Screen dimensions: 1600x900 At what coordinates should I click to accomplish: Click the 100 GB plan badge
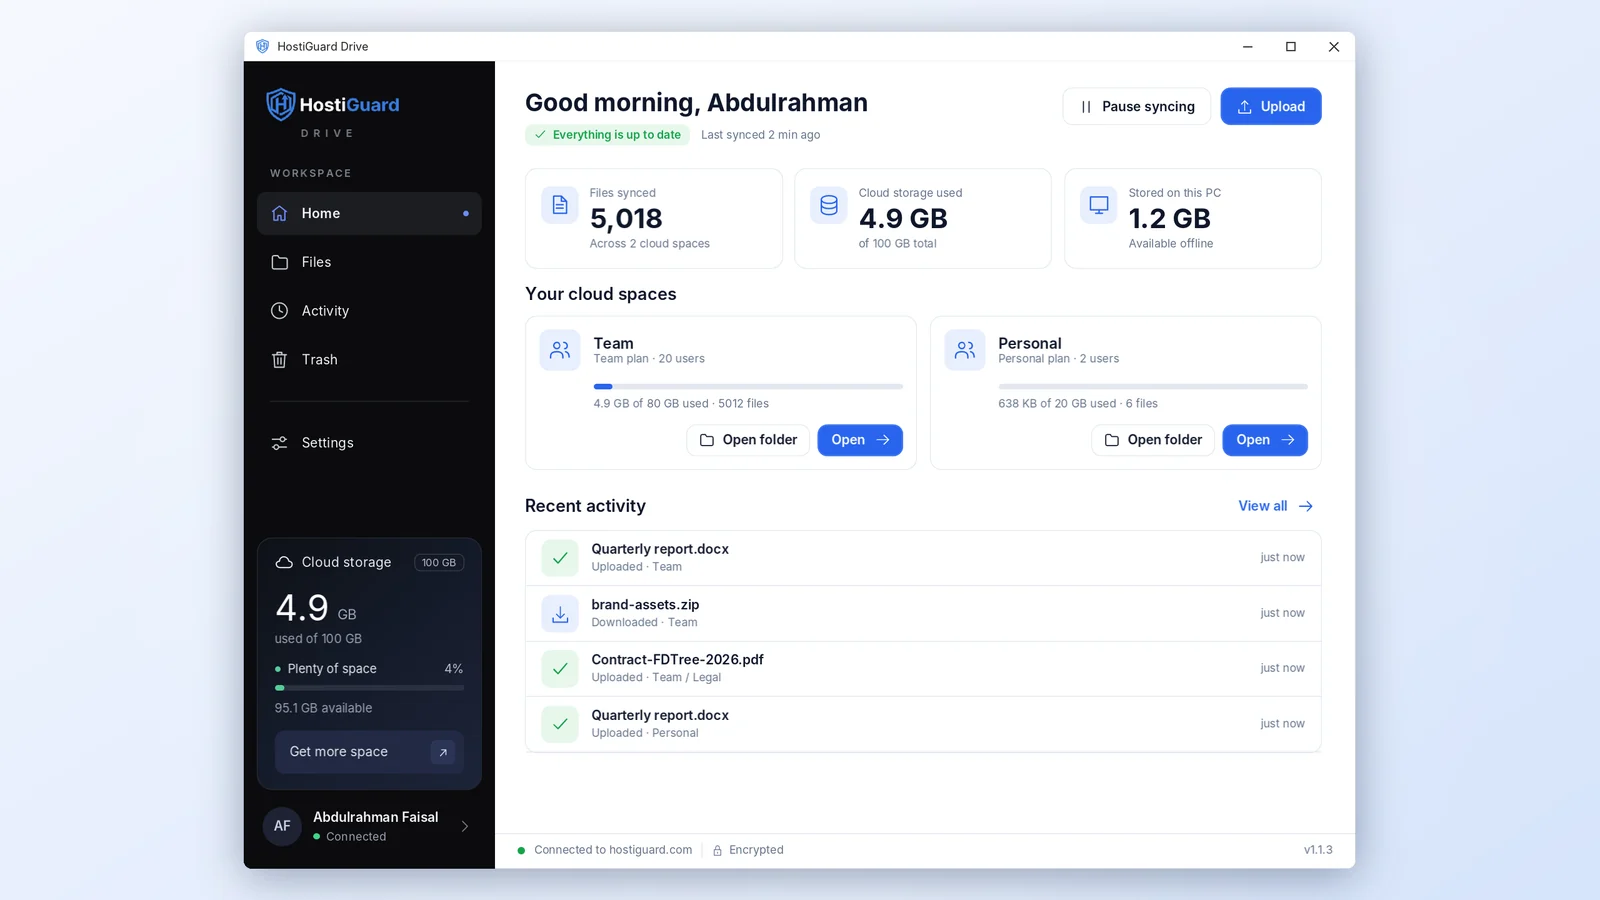point(439,562)
